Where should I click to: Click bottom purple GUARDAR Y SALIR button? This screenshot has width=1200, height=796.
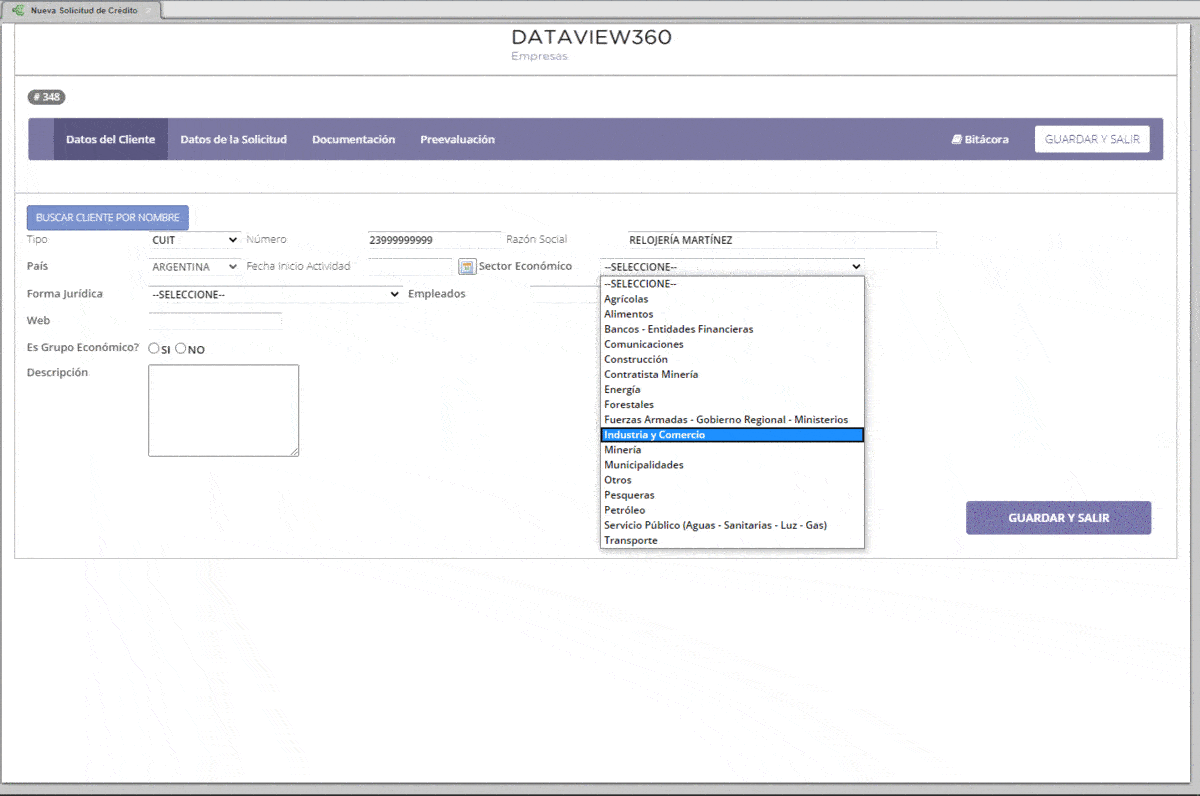click(x=1058, y=518)
